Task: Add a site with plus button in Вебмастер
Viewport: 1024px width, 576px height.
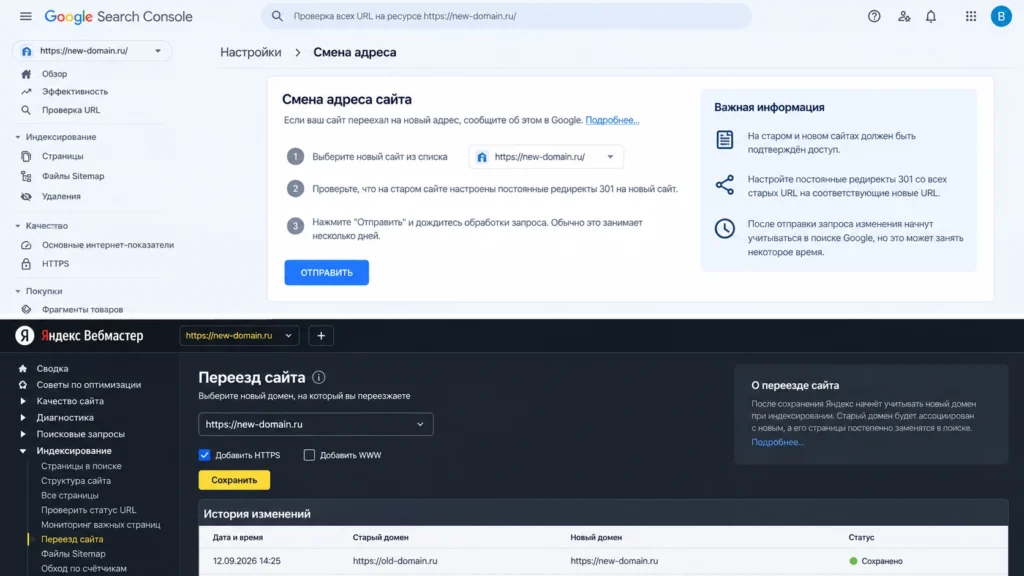Action: coord(321,336)
